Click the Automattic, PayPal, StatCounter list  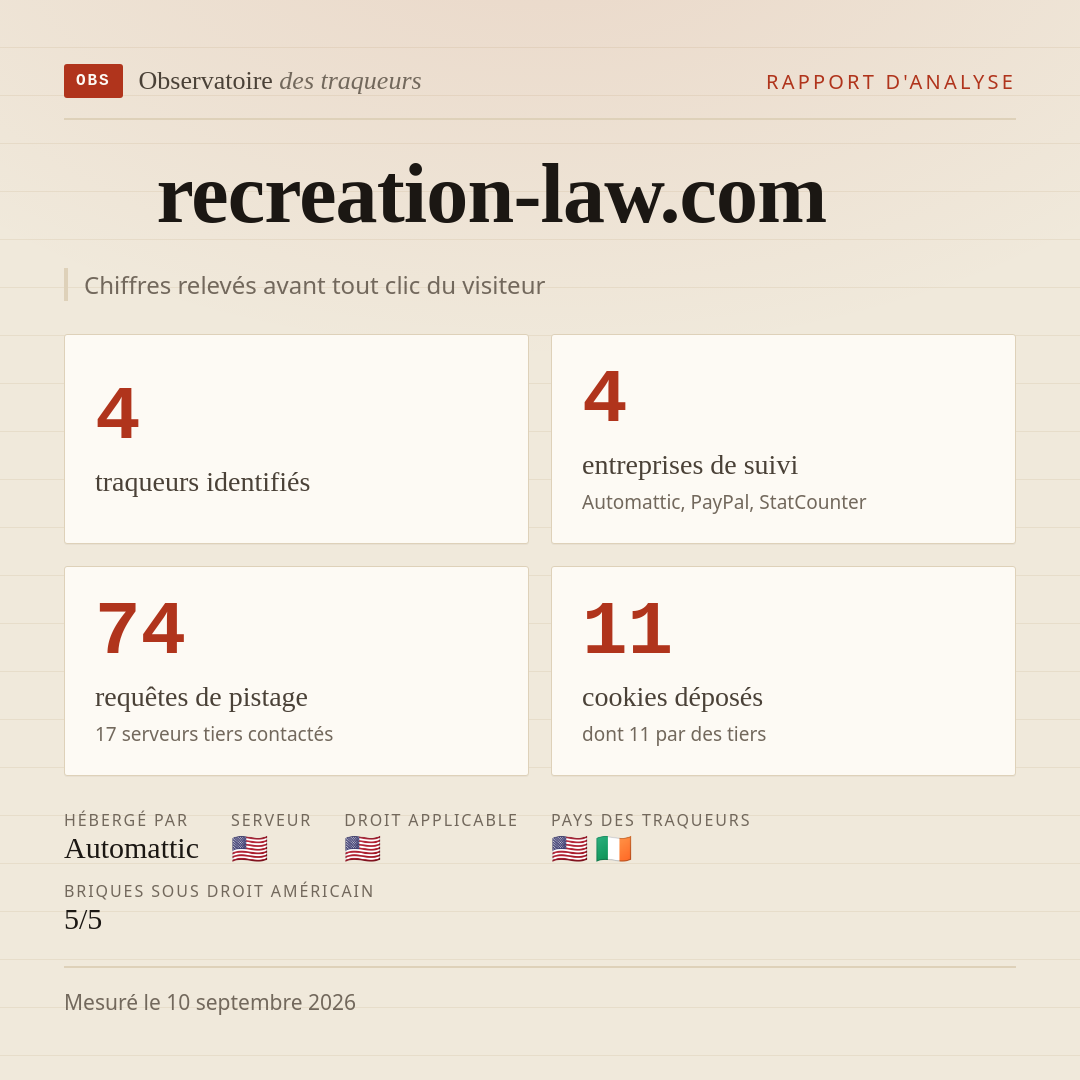click(724, 502)
